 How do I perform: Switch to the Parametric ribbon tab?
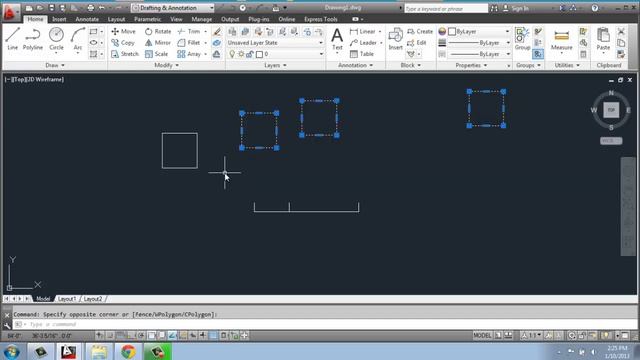coord(147,19)
